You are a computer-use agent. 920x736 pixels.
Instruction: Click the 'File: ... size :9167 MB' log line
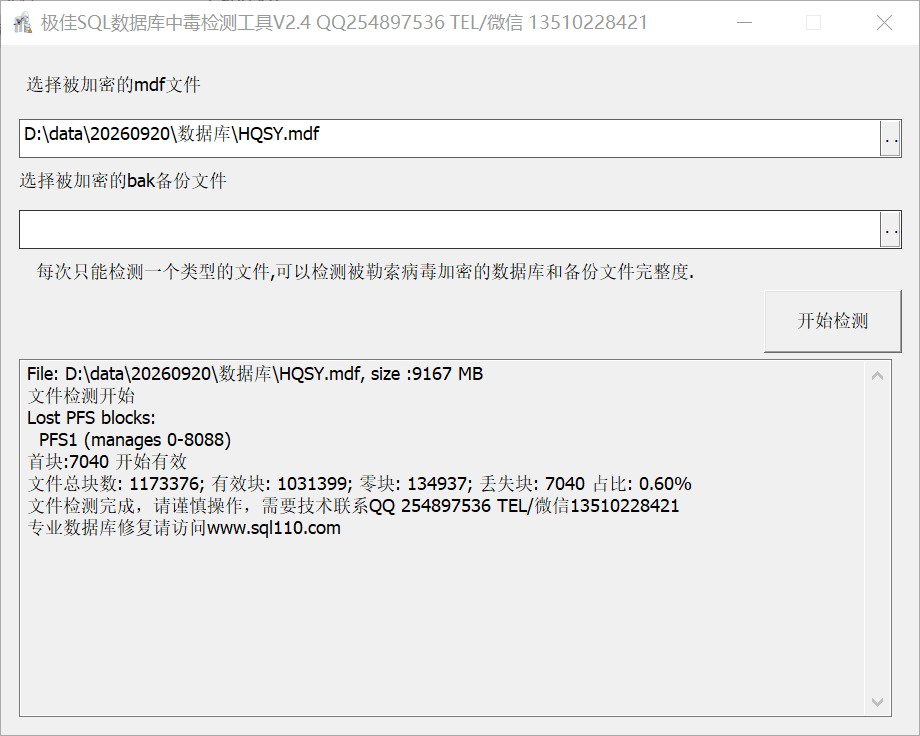click(x=255, y=374)
